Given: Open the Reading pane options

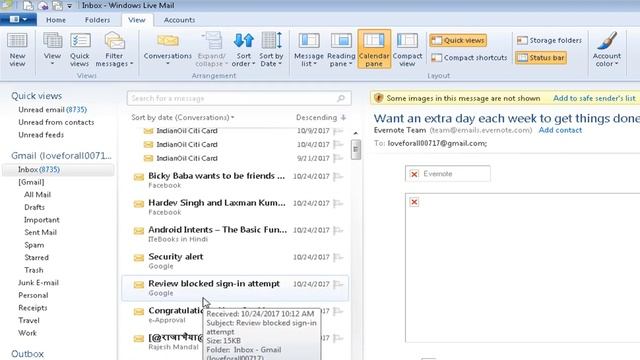Looking at the screenshot, I should (341, 50).
